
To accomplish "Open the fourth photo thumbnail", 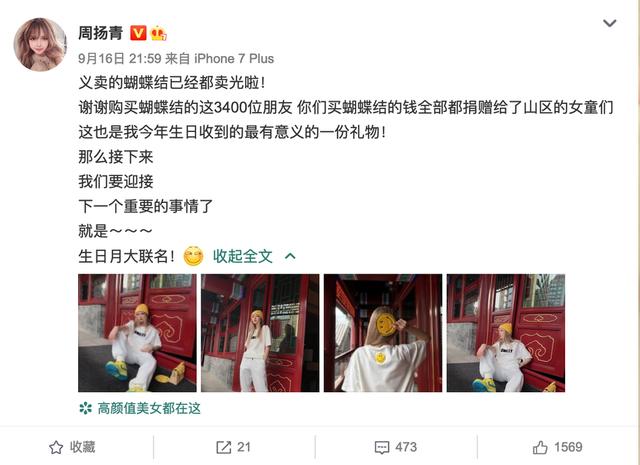I will click(x=506, y=333).
